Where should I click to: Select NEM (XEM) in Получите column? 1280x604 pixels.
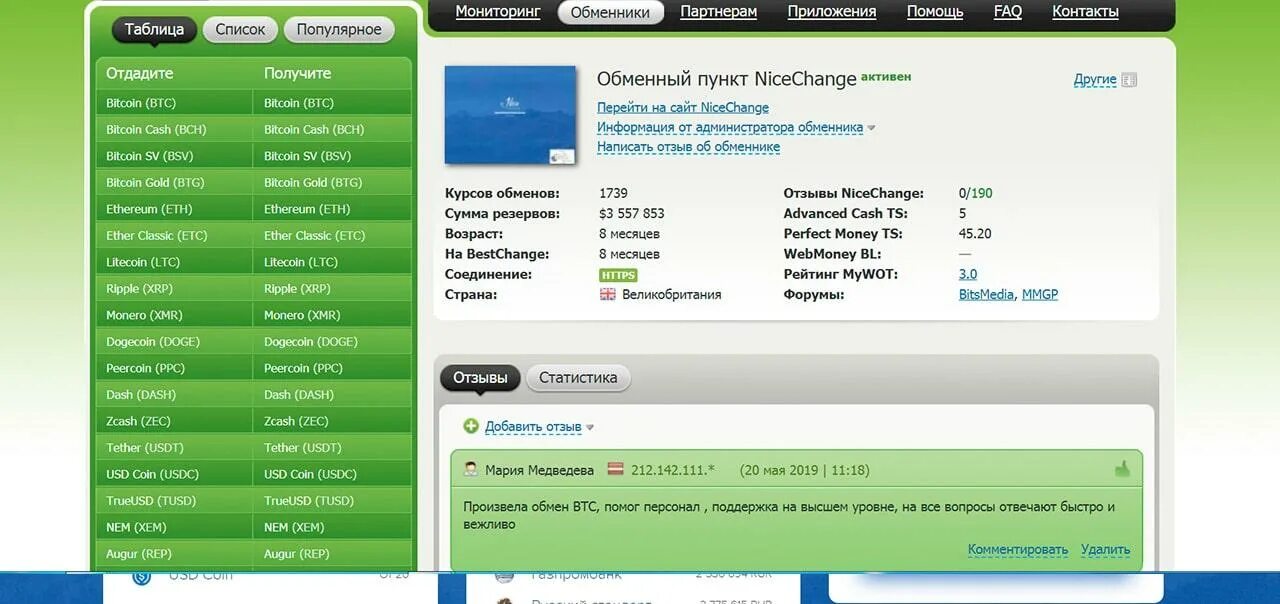pos(332,527)
